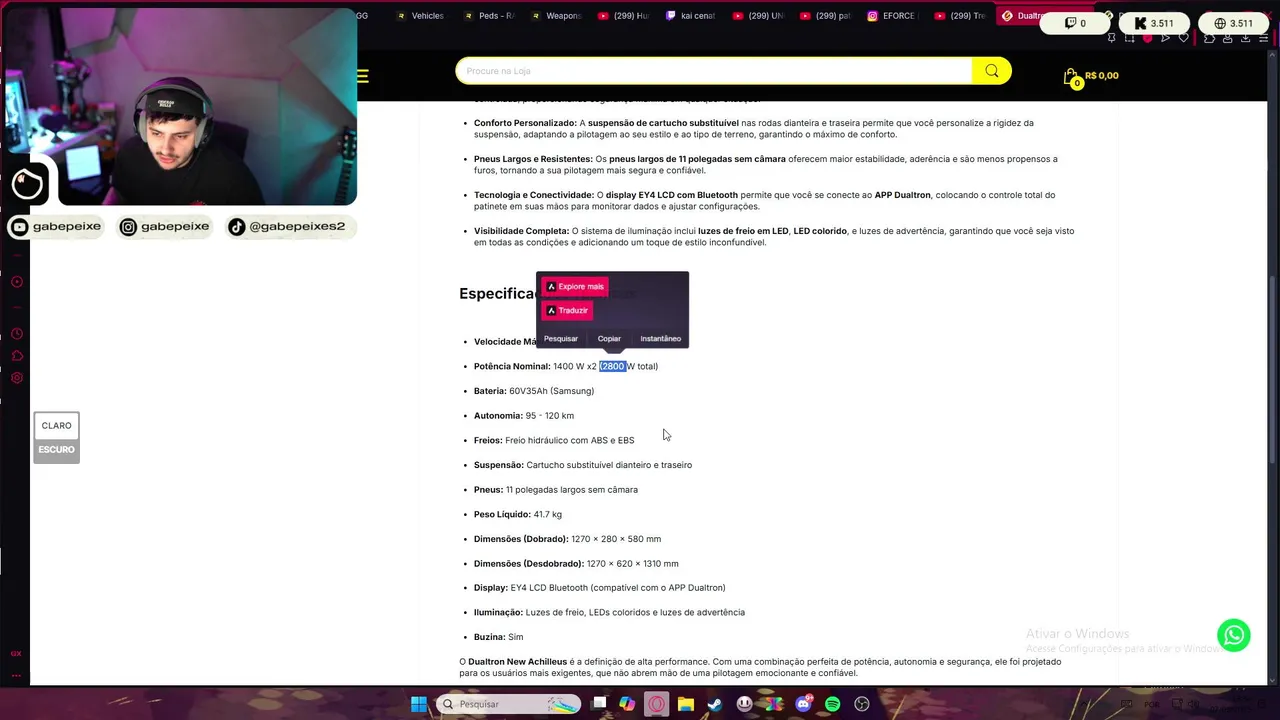Open Discord from the taskbar
Image resolution: width=1280 pixels, height=720 pixels.
[803, 704]
